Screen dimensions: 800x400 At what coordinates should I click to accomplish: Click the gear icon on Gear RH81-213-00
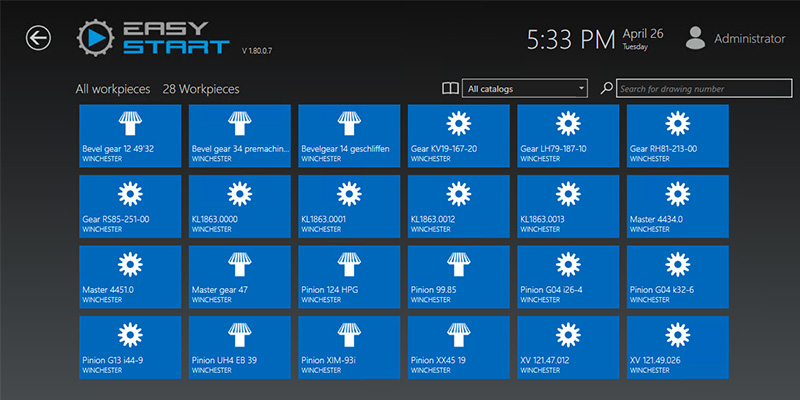point(678,123)
